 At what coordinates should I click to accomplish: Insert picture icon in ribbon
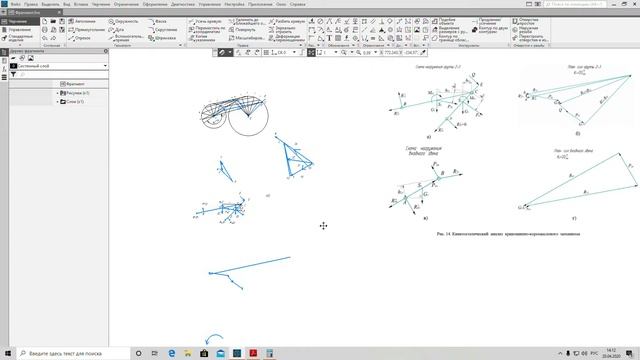(x=417, y=30)
